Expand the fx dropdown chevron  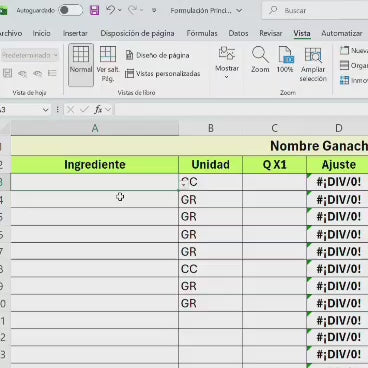(108, 109)
